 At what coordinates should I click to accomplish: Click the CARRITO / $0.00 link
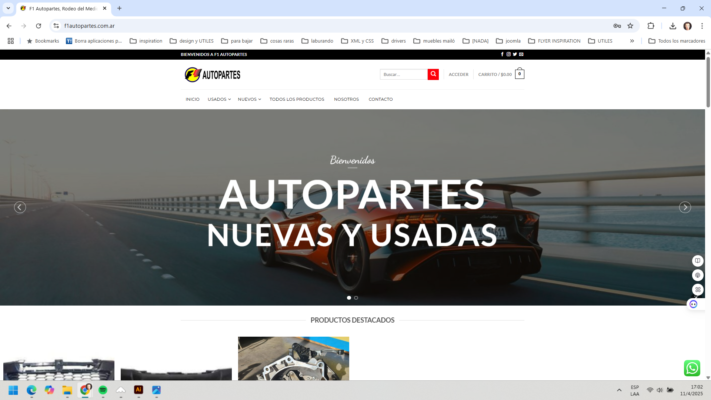pyautogui.click(x=495, y=74)
